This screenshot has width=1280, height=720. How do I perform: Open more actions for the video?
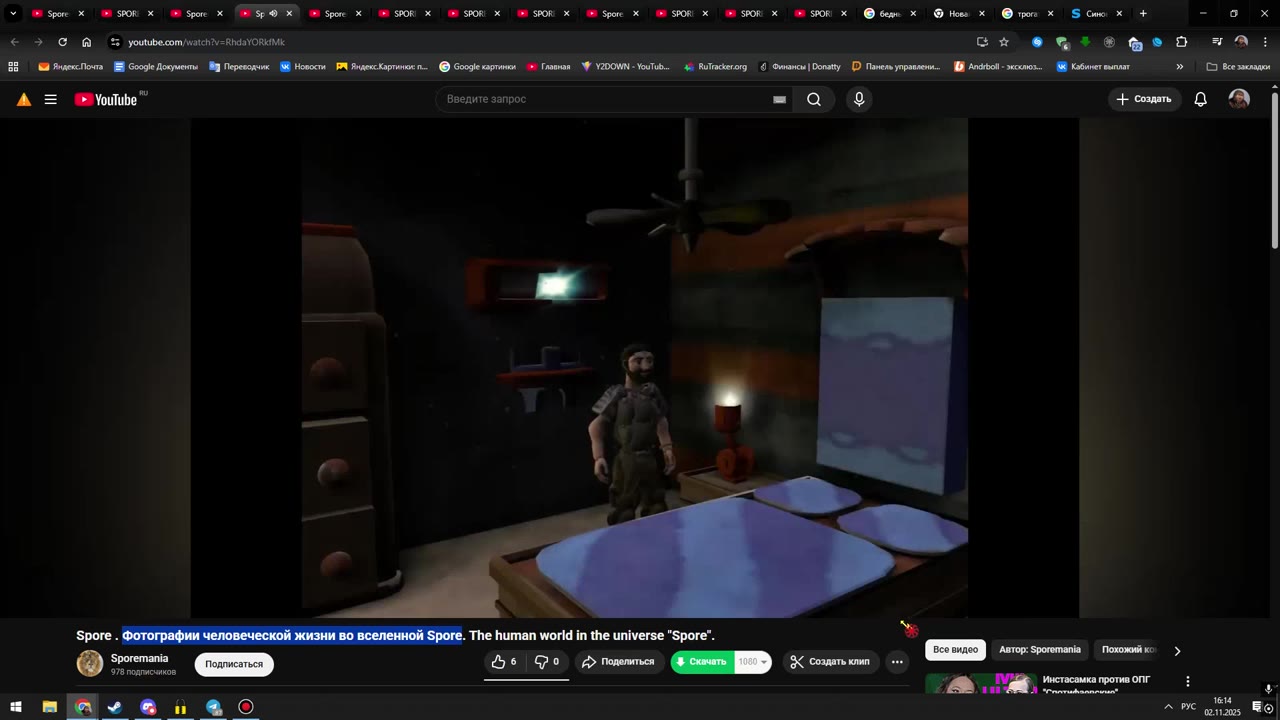pos(897,662)
